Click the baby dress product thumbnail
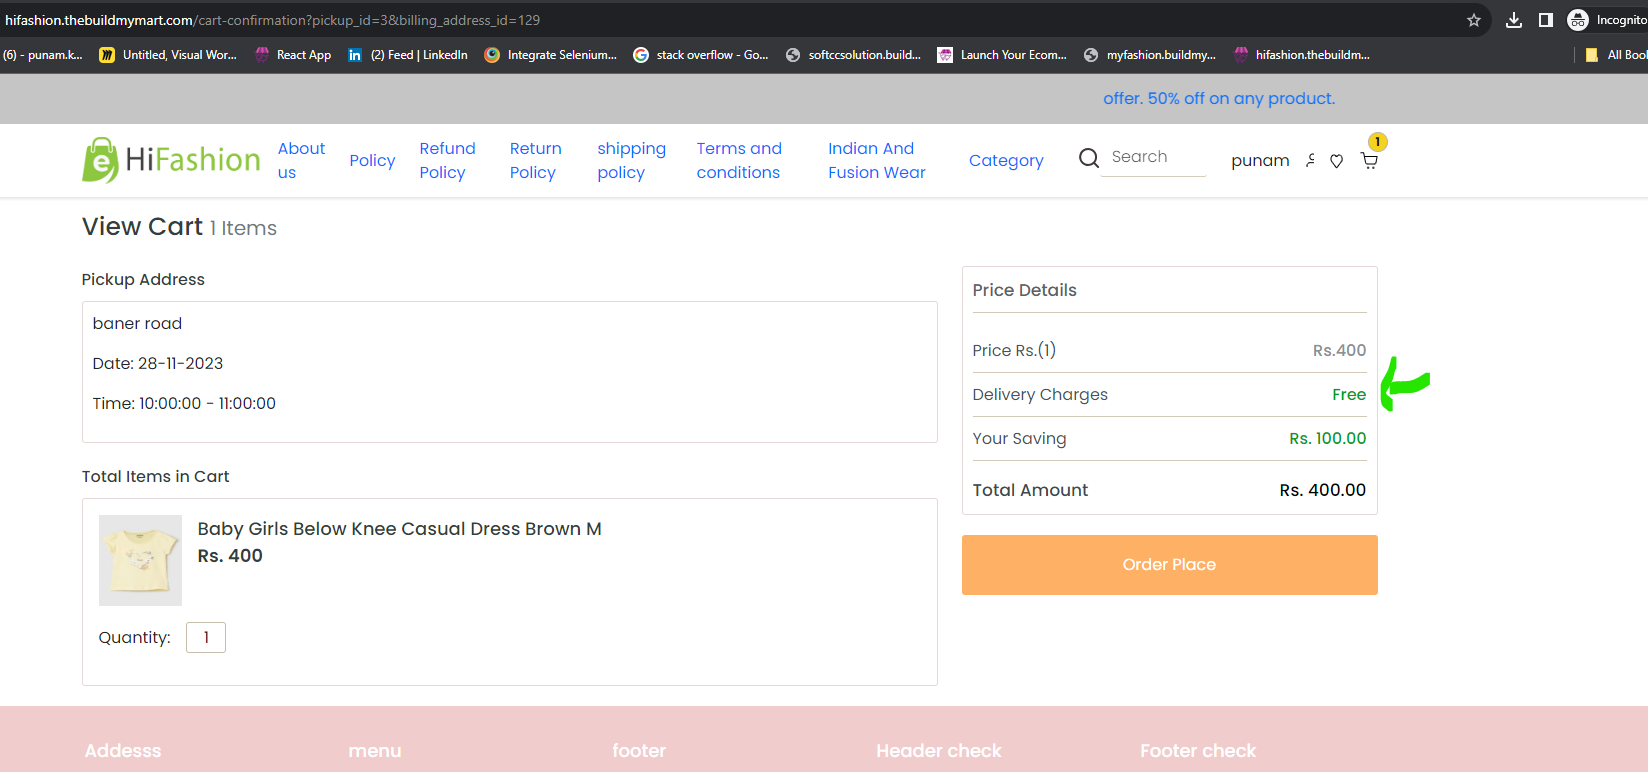The height and width of the screenshot is (772, 1648). coord(140,560)
